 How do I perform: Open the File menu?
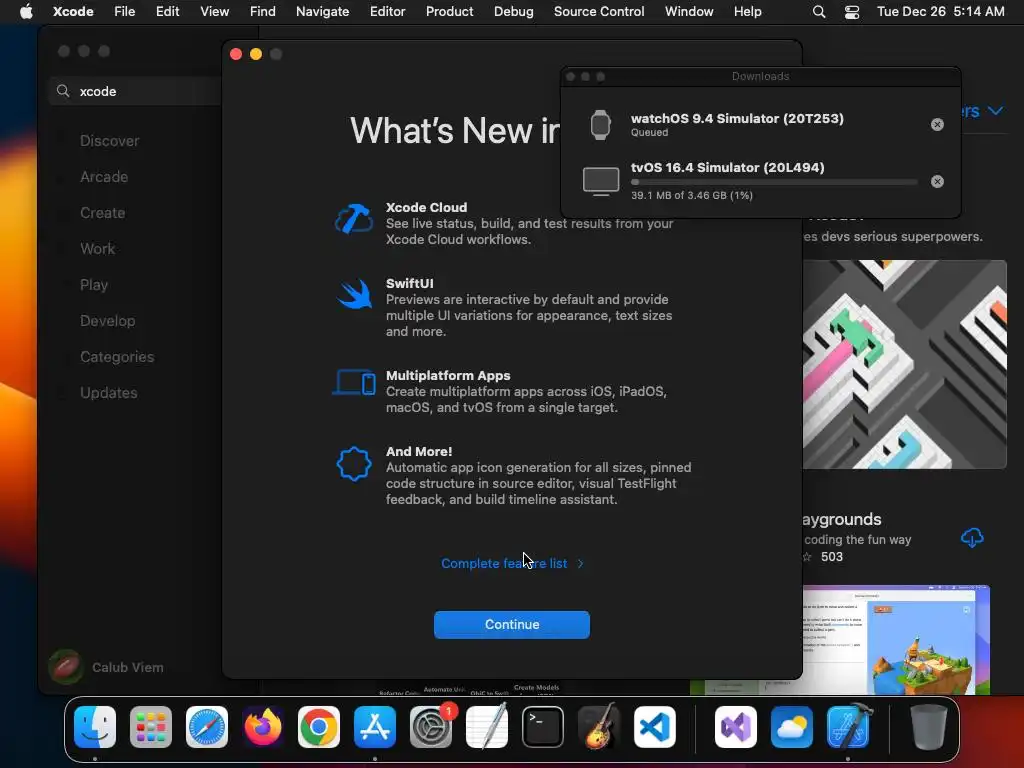124,11
